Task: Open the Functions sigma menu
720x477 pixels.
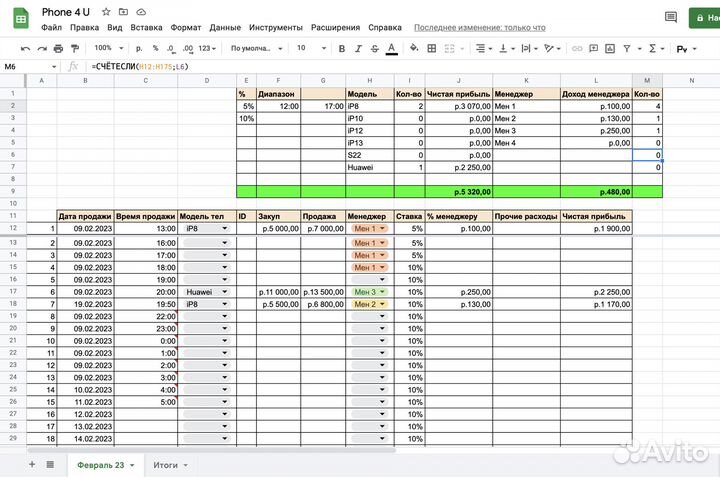Action: [656, 48]
